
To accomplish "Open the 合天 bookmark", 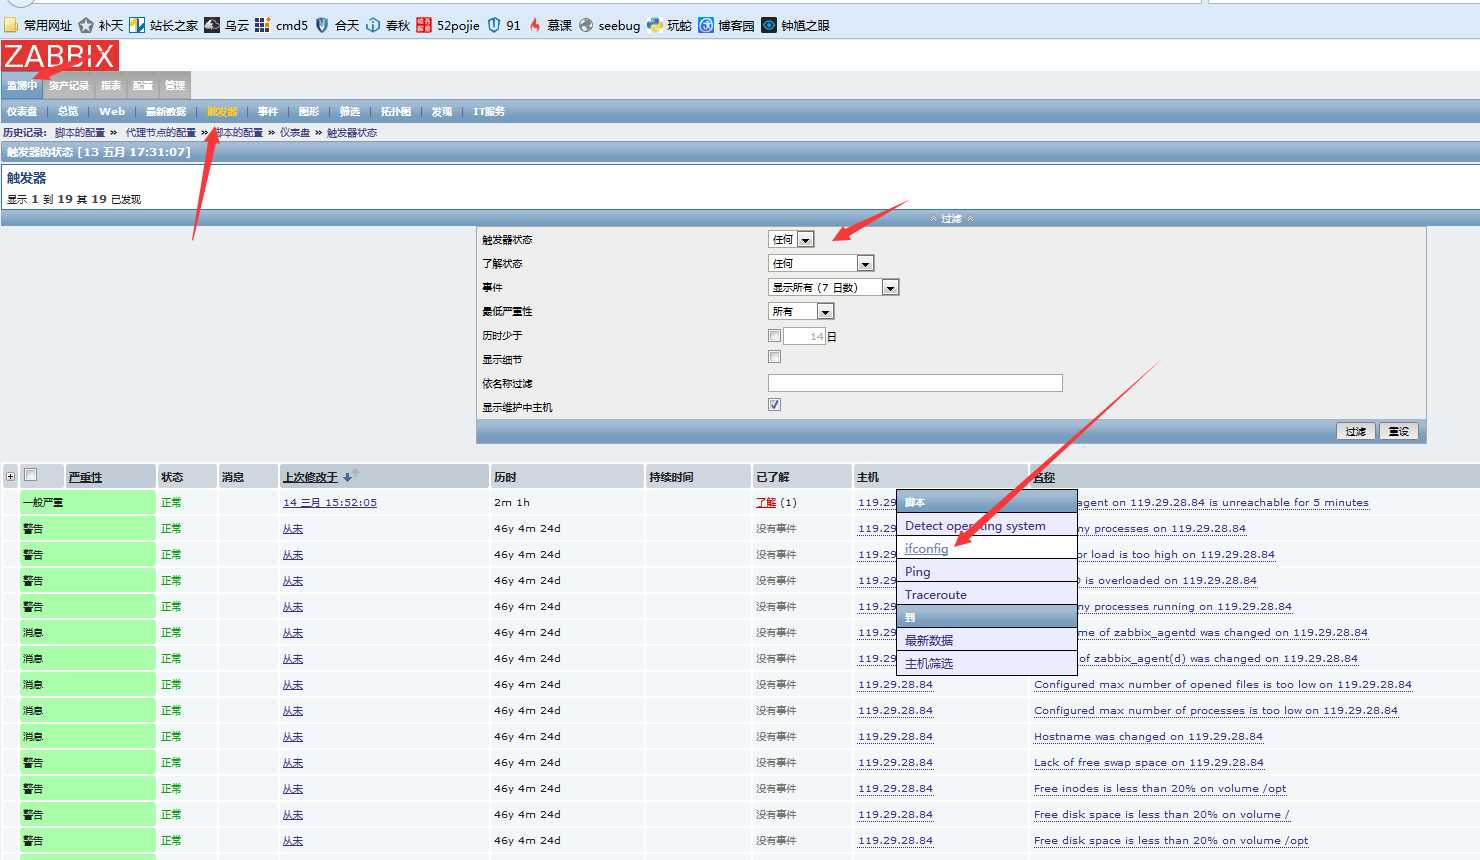I will coord(337,25).
